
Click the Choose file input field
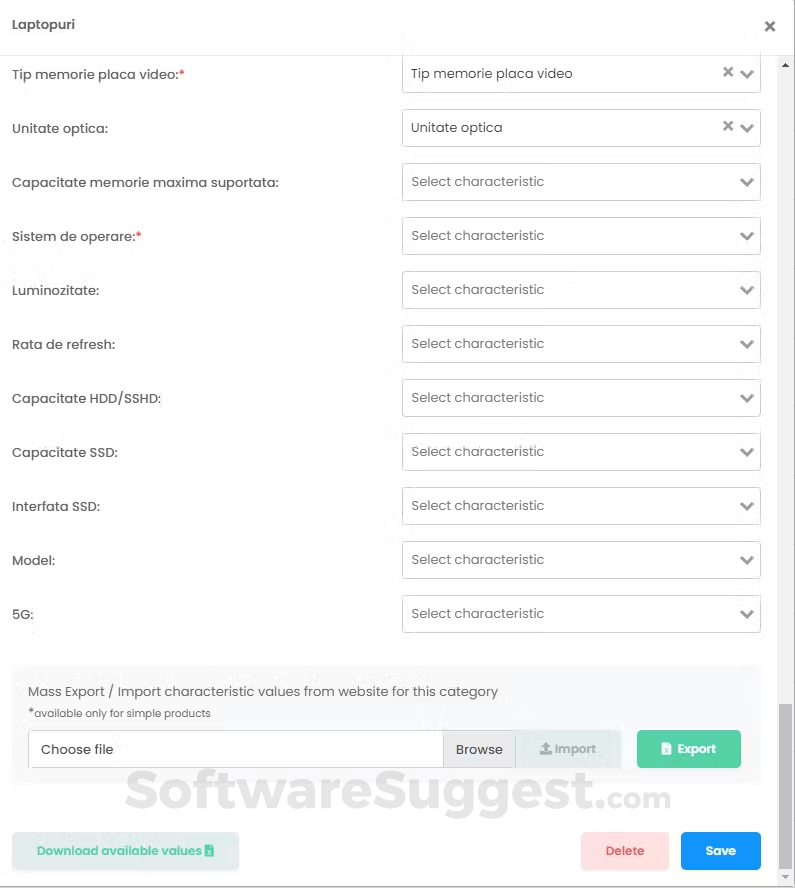tap(236, 749)
